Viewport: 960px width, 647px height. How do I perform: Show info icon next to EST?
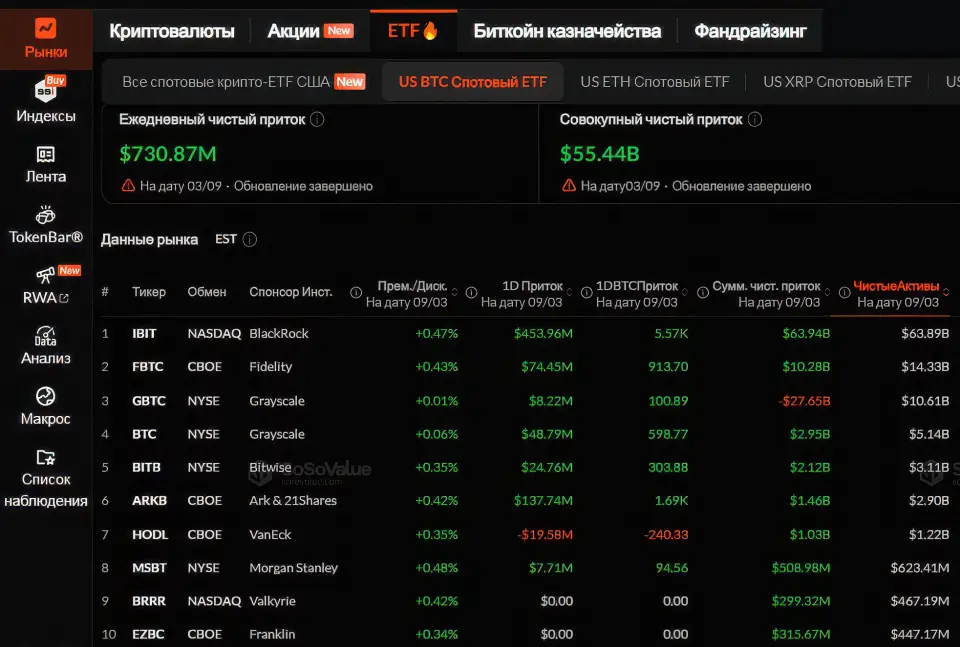coord(250,239)
